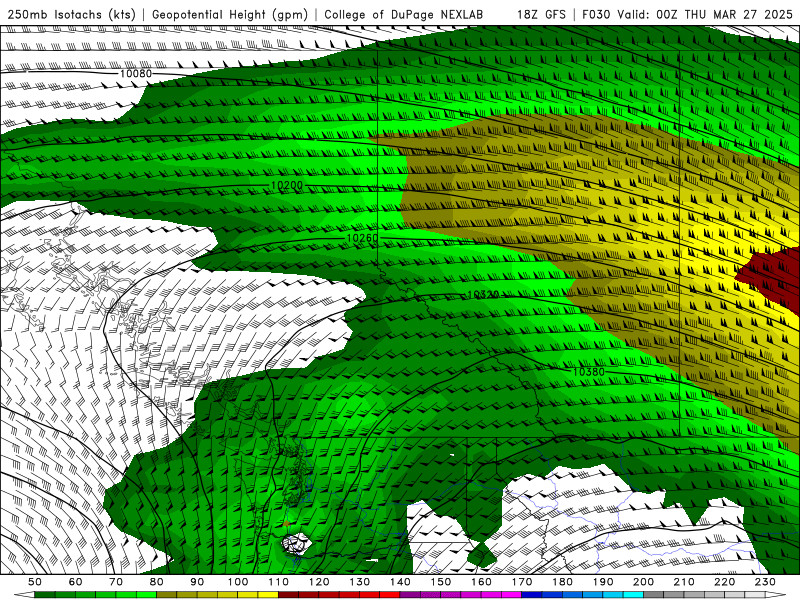Click the 140 value on the color scale
800x600 pixels.
pos(400,582)
